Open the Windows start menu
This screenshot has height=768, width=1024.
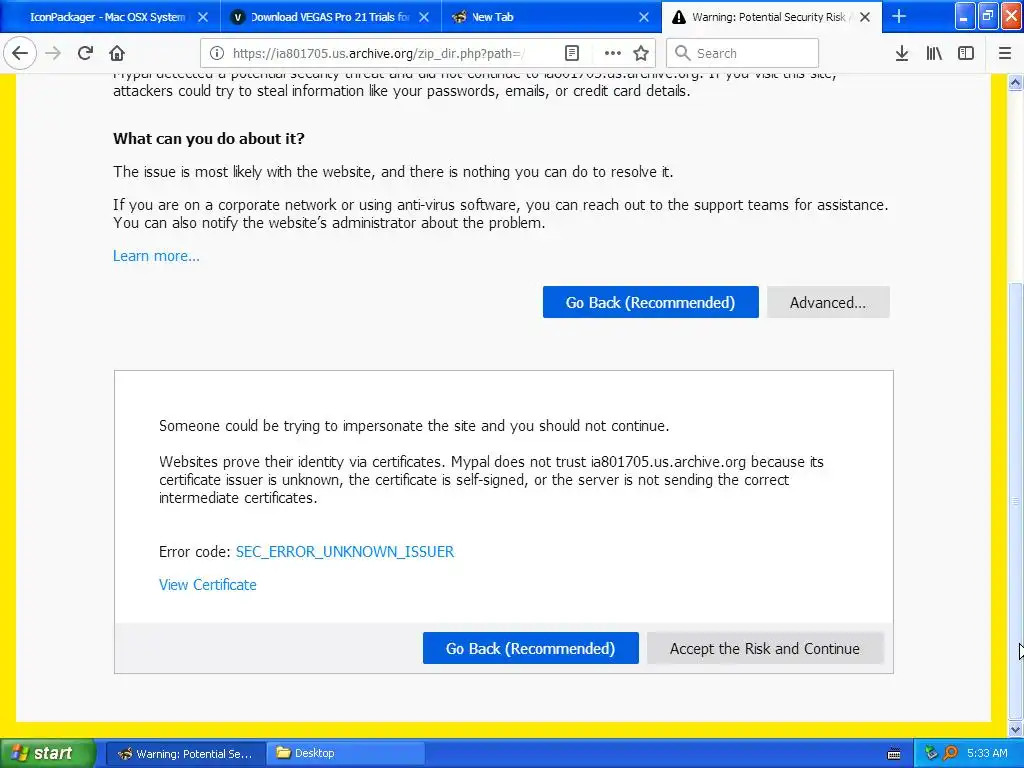pos(47,753)
